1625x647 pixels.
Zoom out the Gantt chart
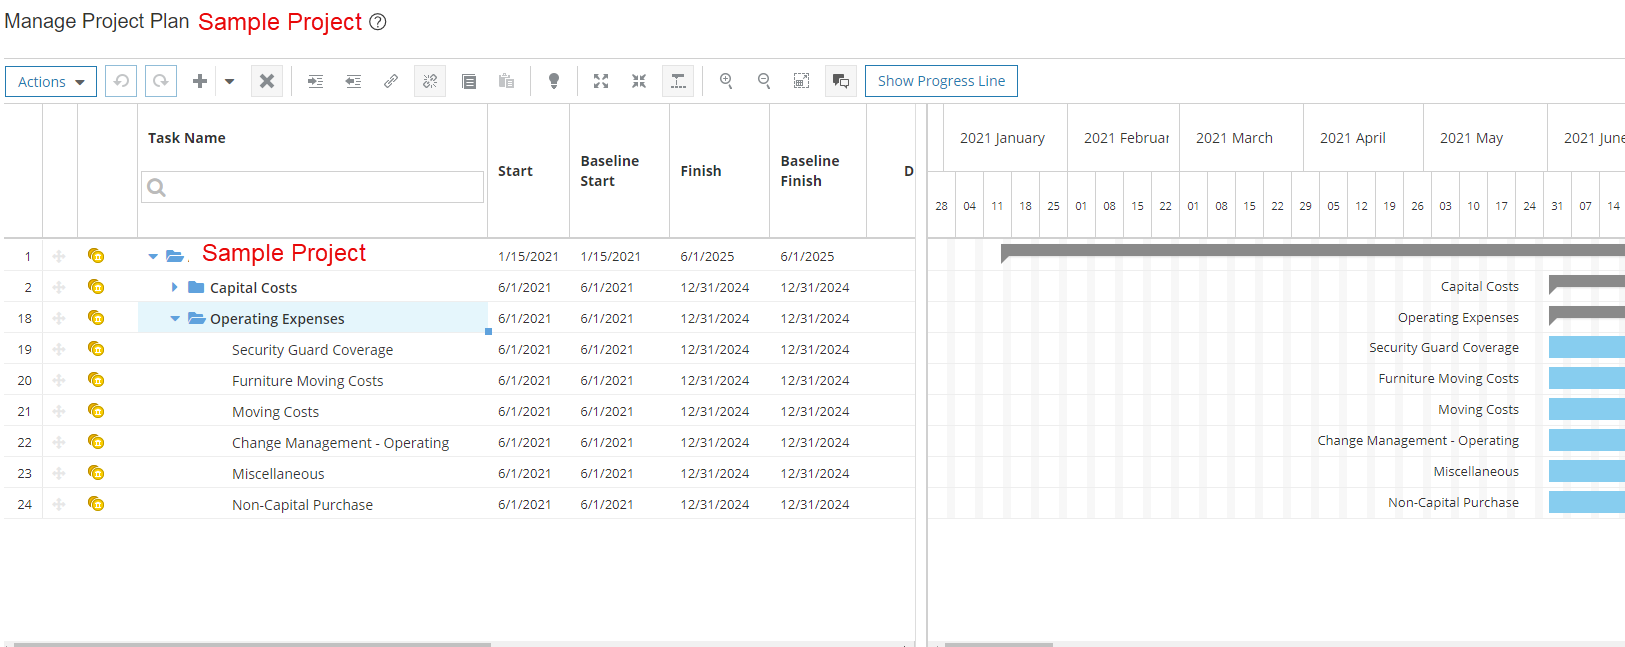click(764, 81)
